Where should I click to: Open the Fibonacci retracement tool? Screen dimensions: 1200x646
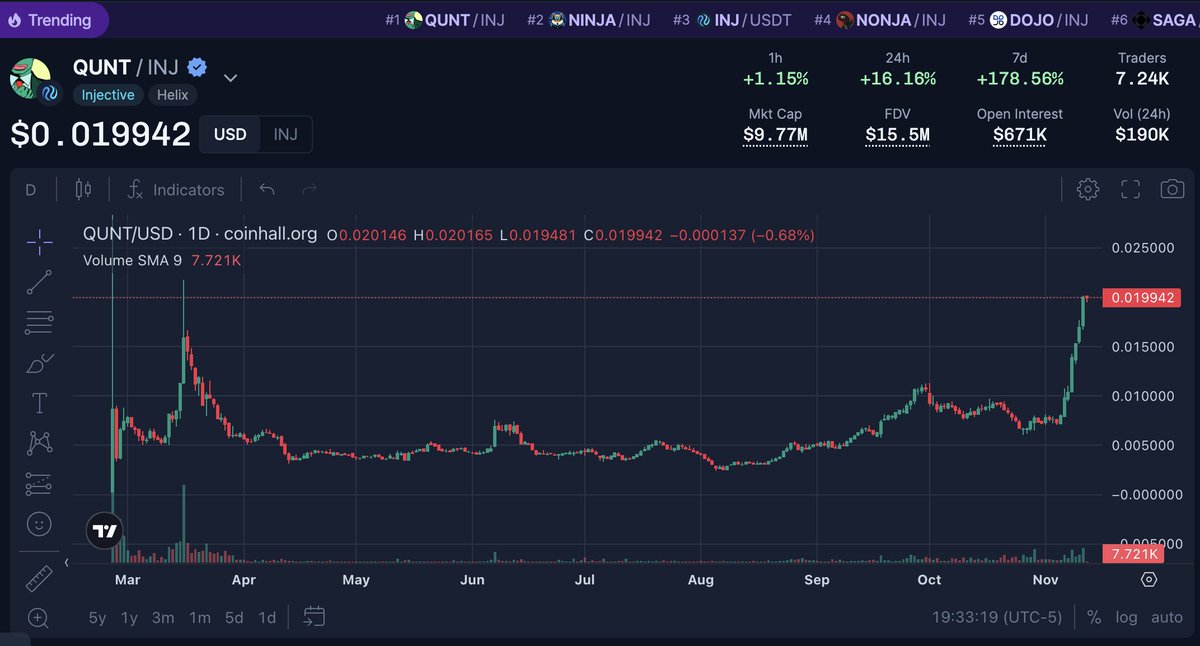[x=39, y=322]
